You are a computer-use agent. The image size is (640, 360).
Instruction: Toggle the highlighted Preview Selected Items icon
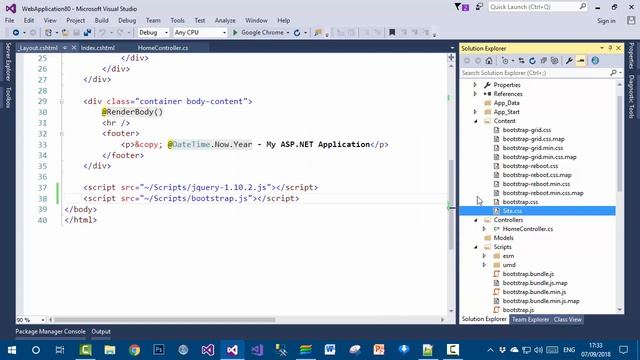point(581,61)
